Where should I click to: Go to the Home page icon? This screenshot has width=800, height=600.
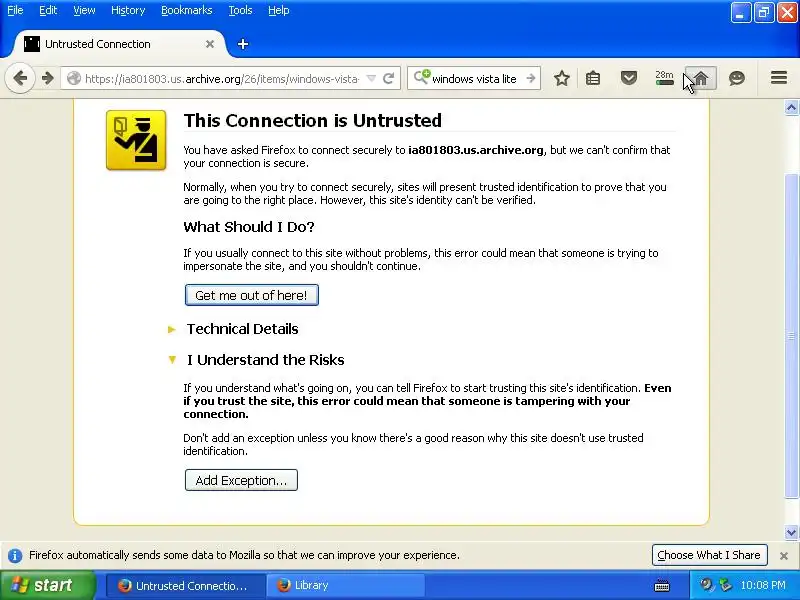click(x=701, y=78)
